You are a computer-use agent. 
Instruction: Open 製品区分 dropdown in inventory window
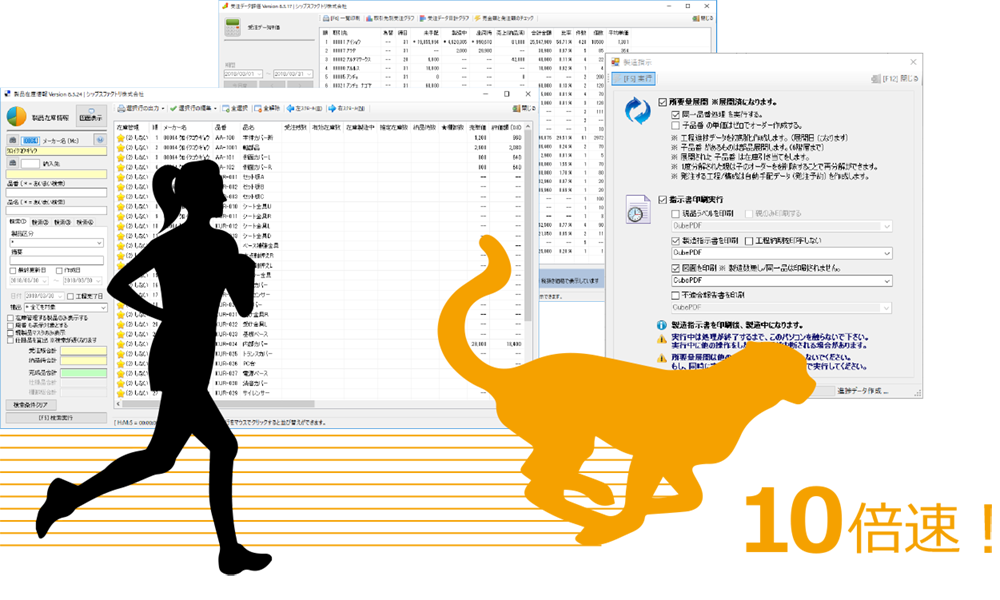(x=56, y=243)
